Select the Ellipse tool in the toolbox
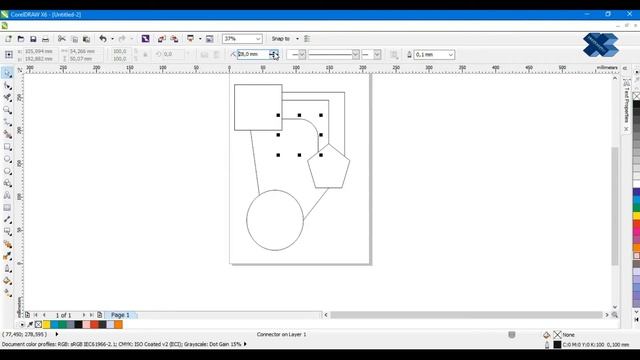Image resolution: width=640 pixels, height=360 pixels. [x=7, y=159]
